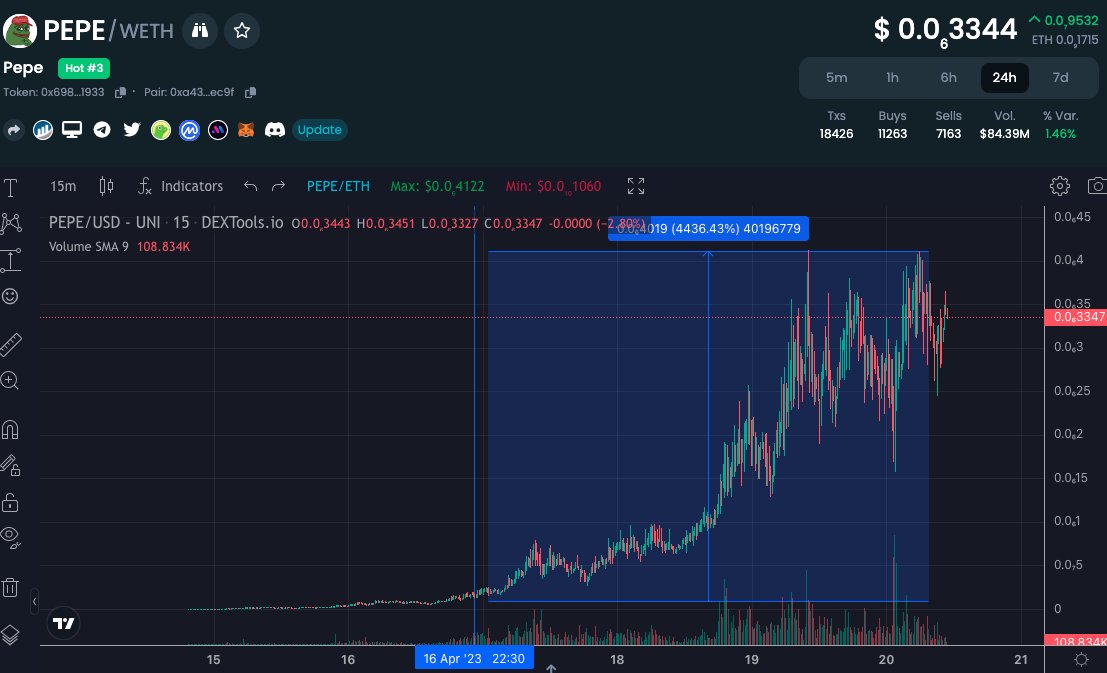Image resolution: width=1107 pixels, height=673 pixels.
Task: Open the Discord icon link
Action: coord(275,130)
